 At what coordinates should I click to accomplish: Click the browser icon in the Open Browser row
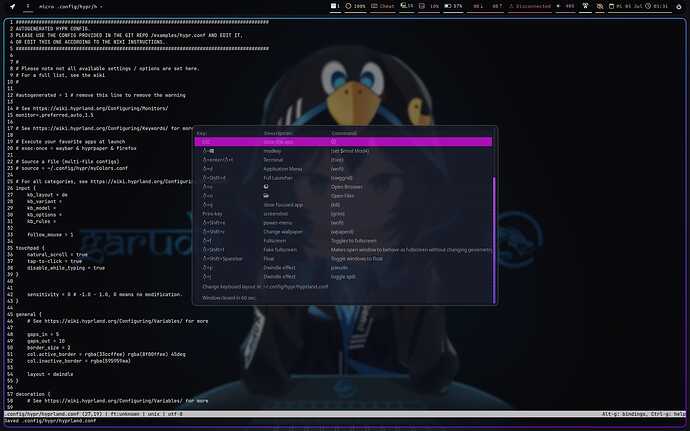(x=266, y=187)
